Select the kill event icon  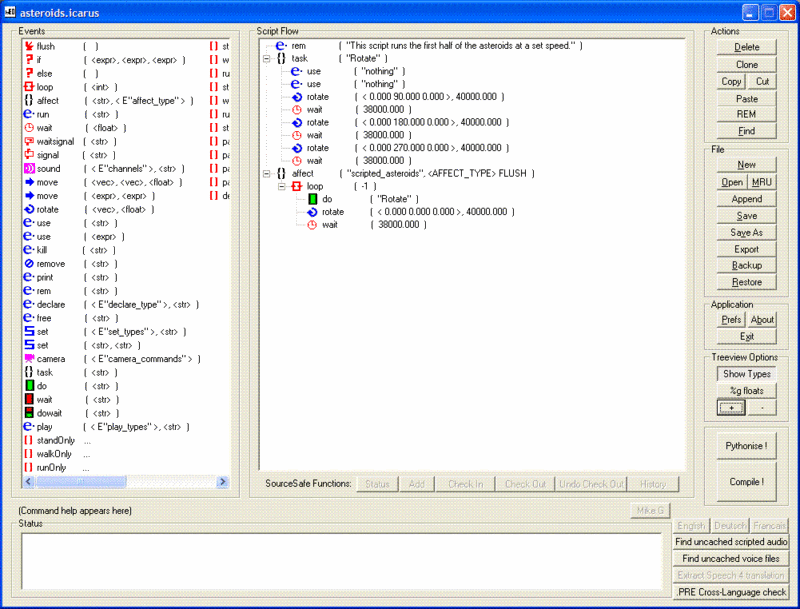[x=29, y=250]
